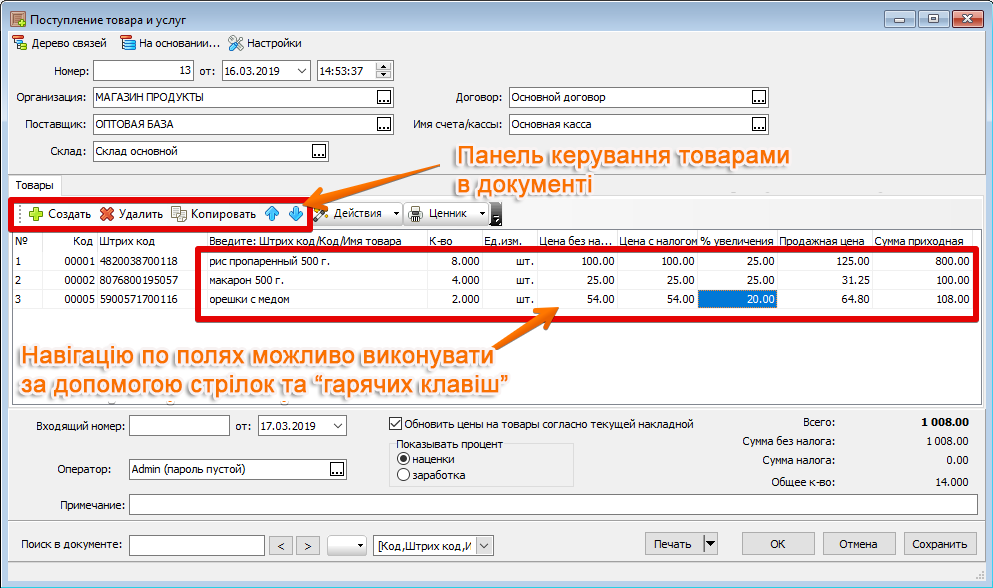Open the Поставщик selection ellipsis
993x588 pixels.
pos(384,124)
